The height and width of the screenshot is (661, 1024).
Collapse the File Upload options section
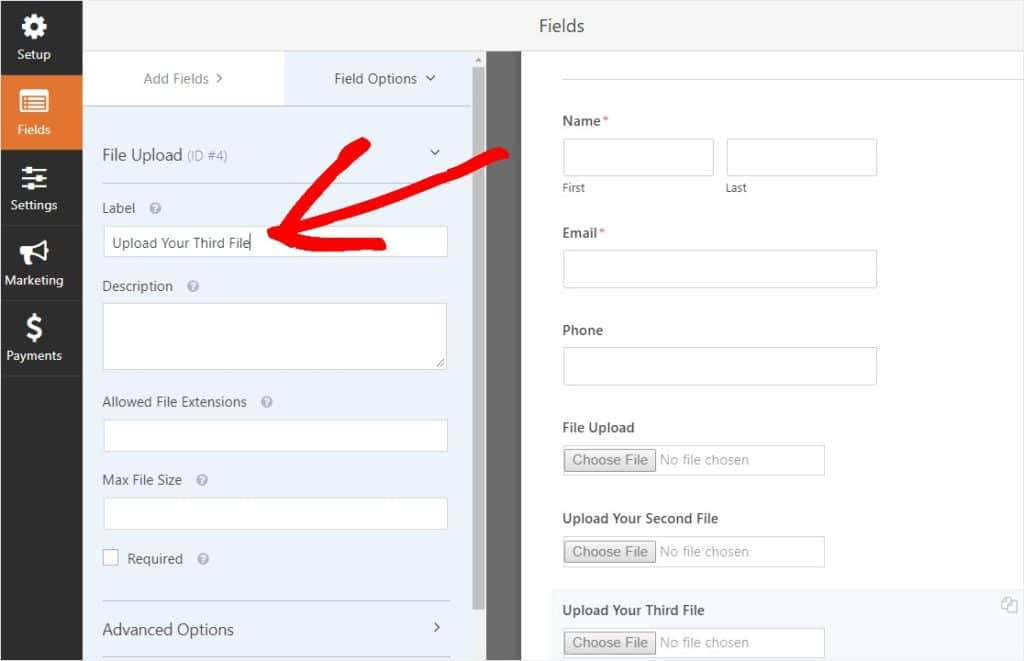(x=435, y=153)
